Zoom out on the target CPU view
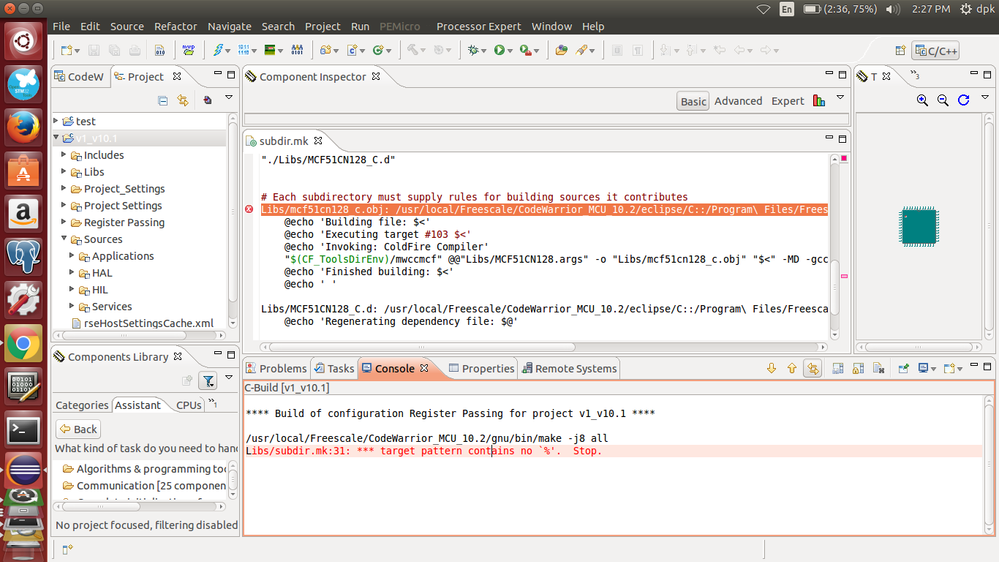Viewport: 999px width, 562px height. click(x=943, y=100)
